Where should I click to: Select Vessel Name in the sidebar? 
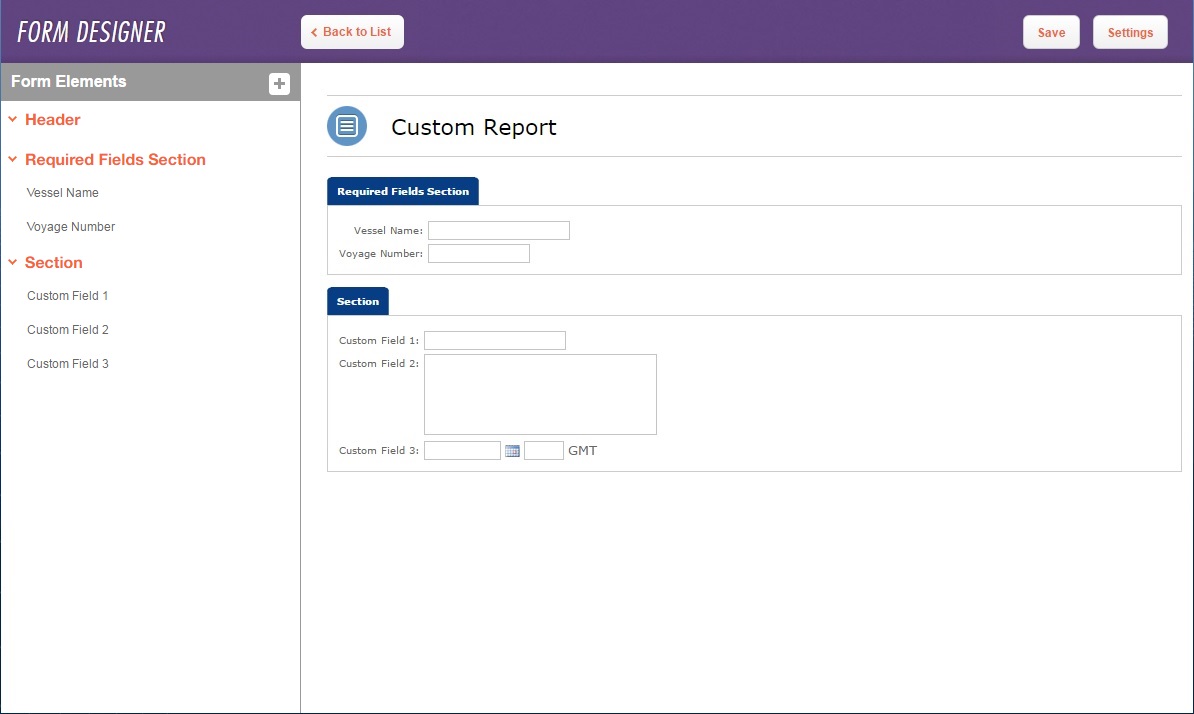63,192
